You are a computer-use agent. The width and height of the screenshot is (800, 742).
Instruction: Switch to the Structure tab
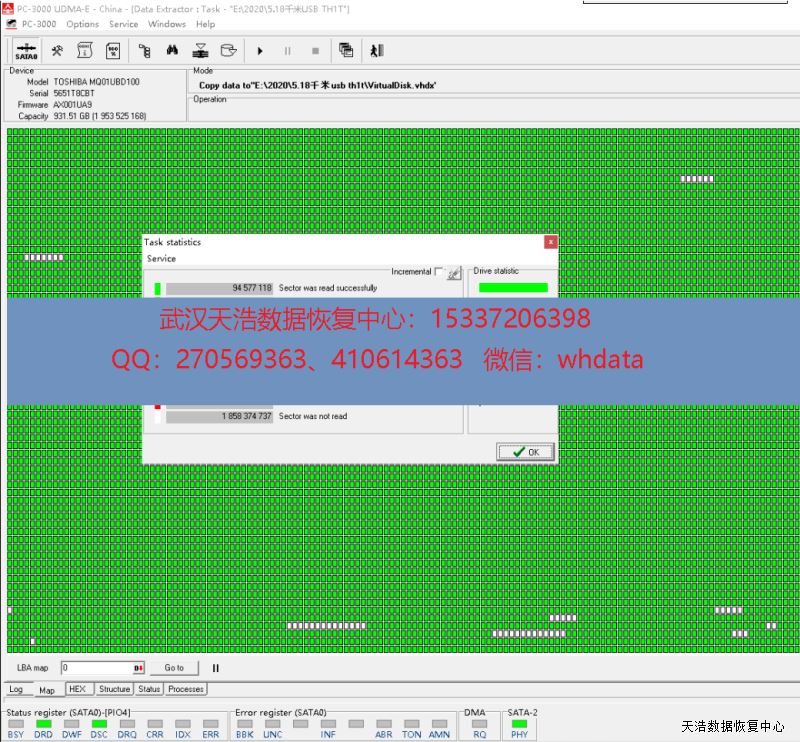pos(114,689)
